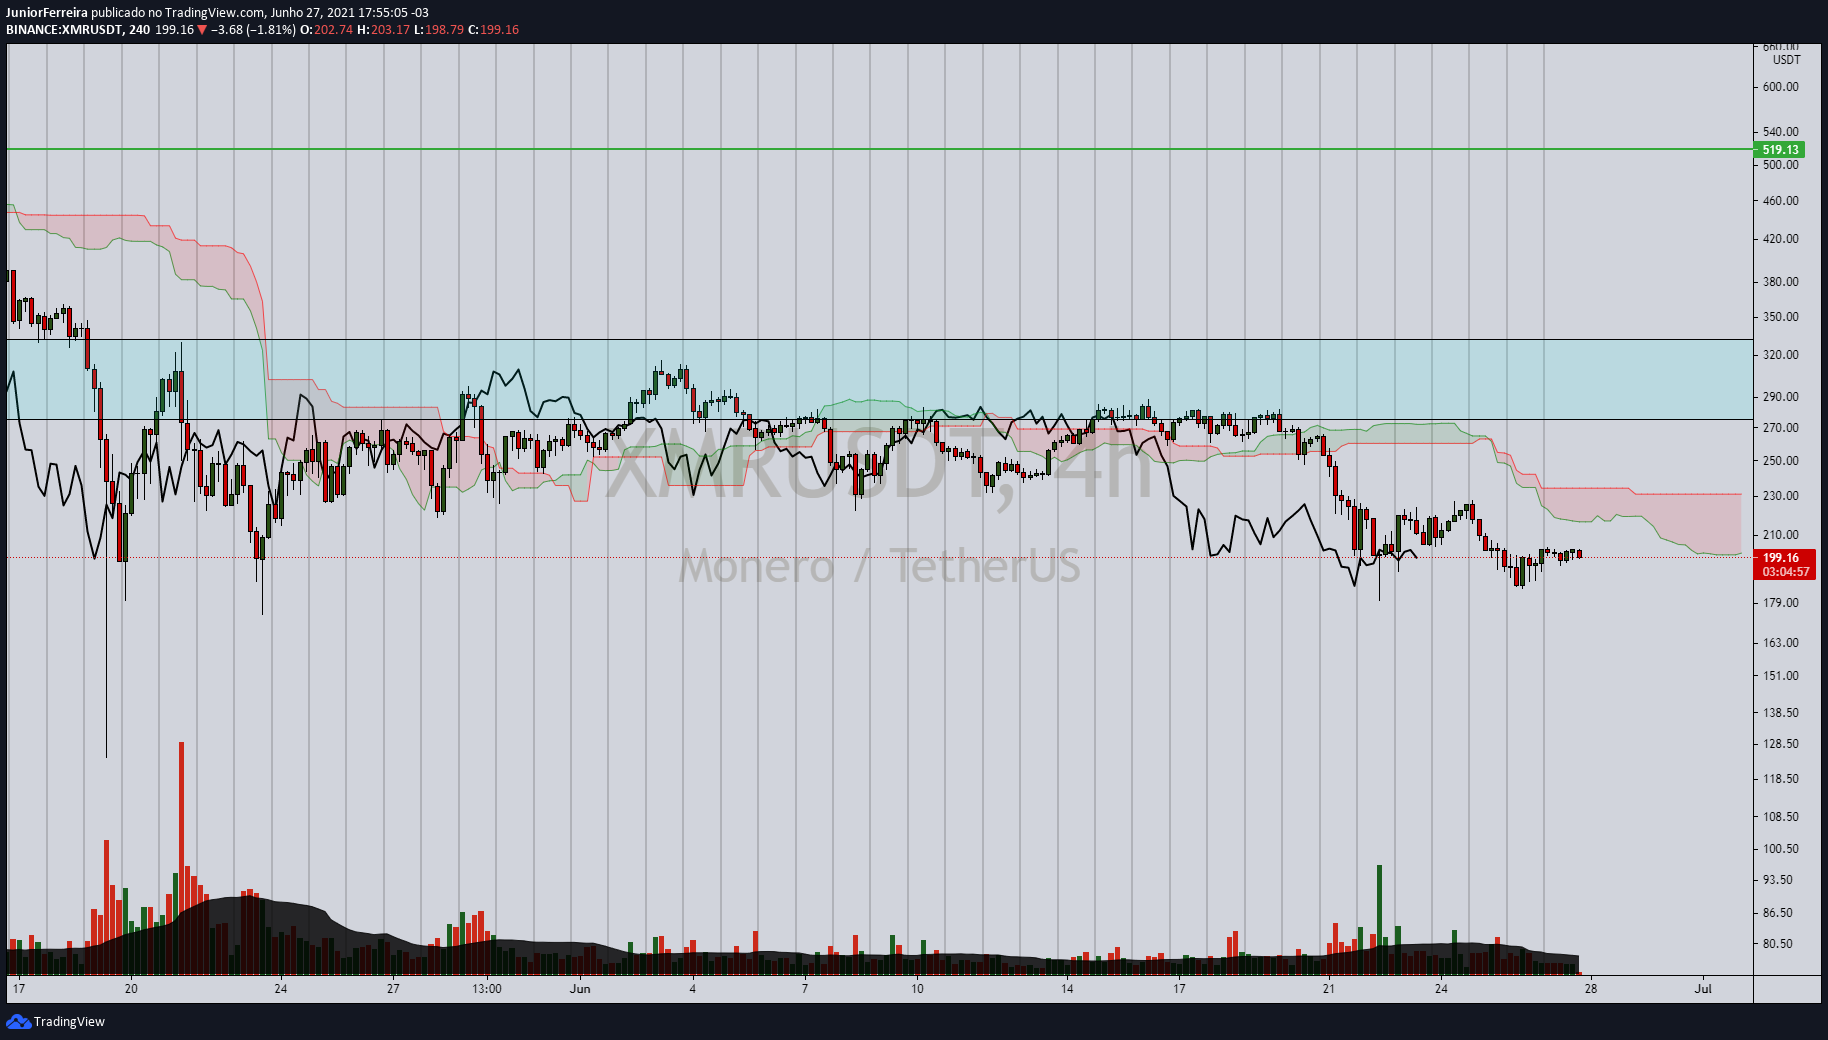Click the 13:00 label on time axis

pos(487,989)
